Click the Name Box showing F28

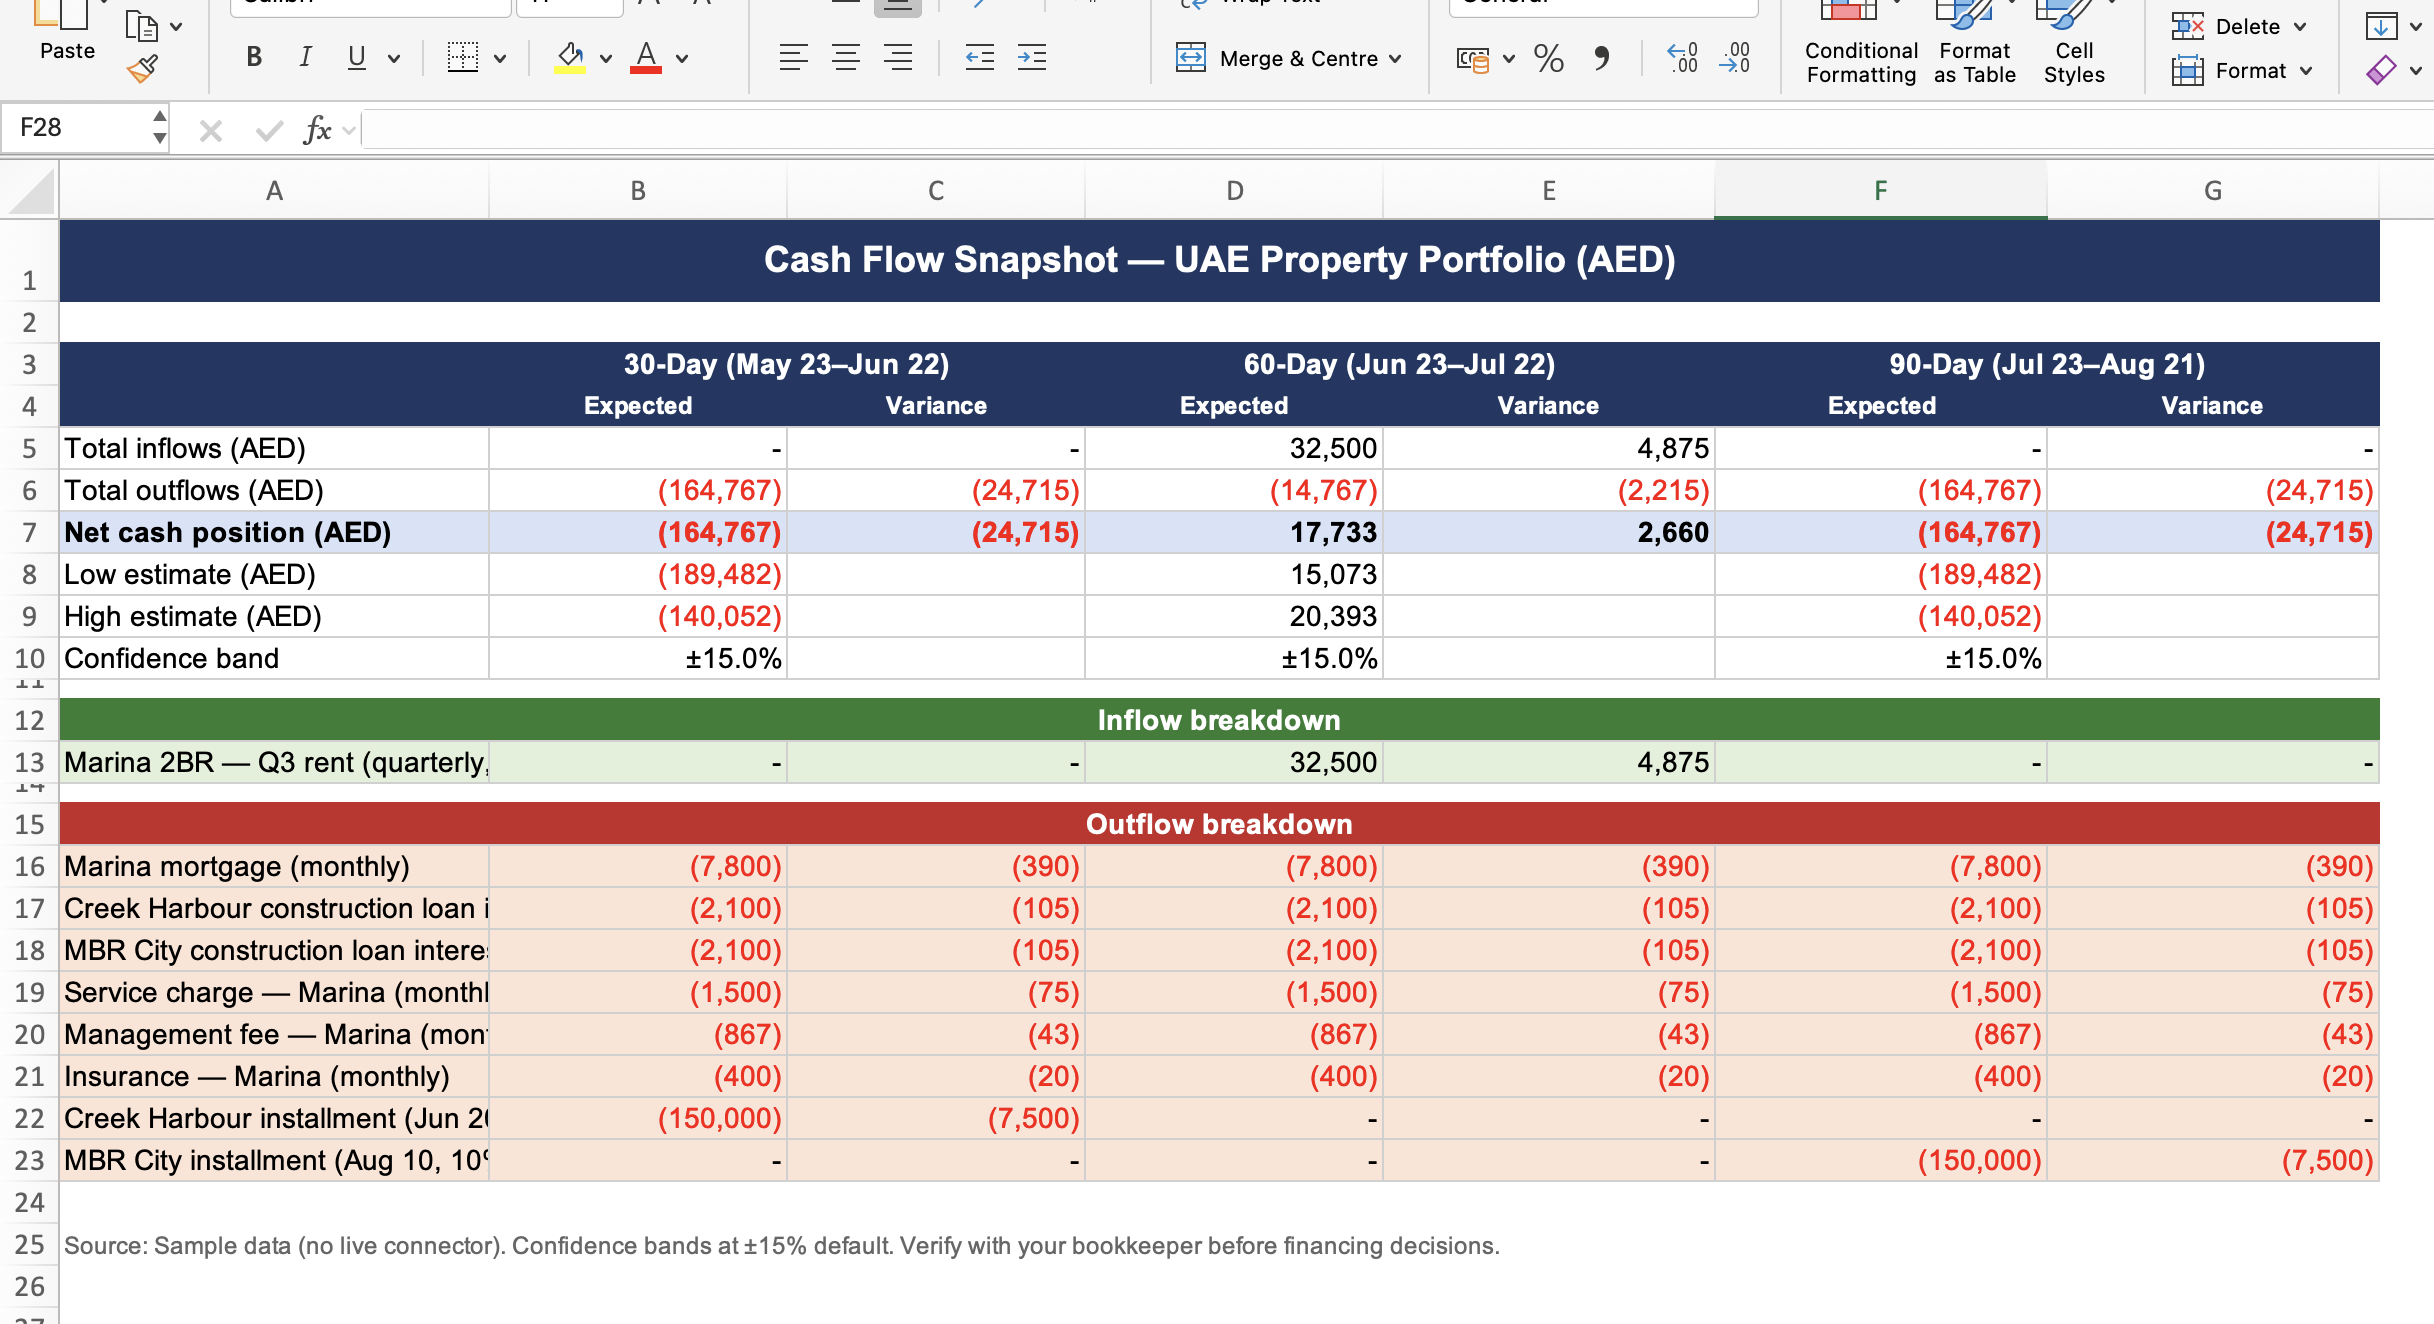(x=75, y=128)
